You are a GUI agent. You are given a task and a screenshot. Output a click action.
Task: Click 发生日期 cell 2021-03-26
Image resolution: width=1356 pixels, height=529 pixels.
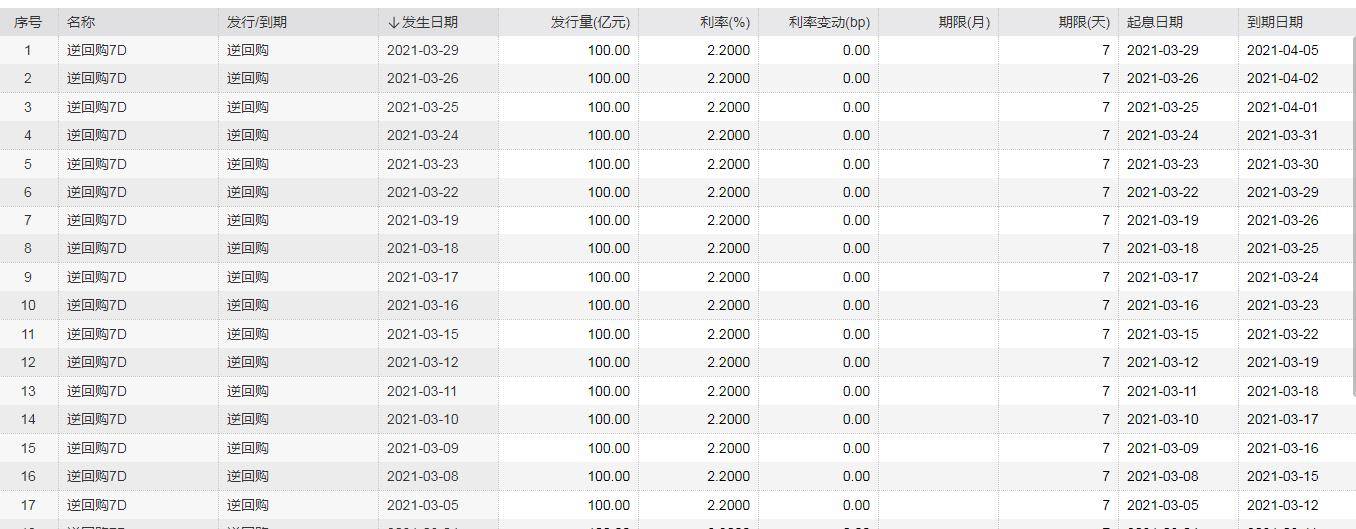tap(423, 78)
